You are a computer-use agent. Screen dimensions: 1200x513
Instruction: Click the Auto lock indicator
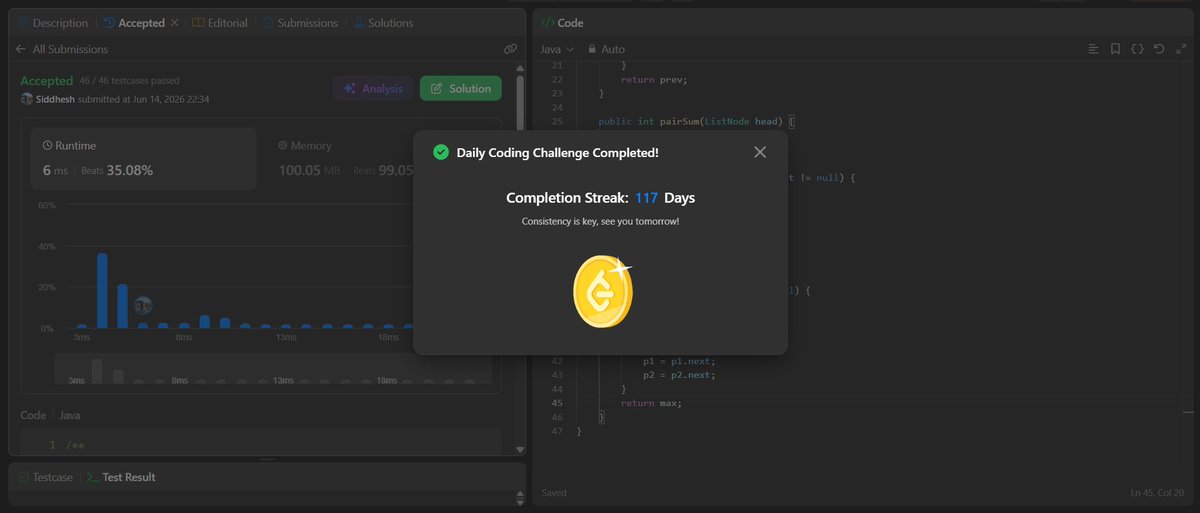pyautogui.click(x=607, y=48)
